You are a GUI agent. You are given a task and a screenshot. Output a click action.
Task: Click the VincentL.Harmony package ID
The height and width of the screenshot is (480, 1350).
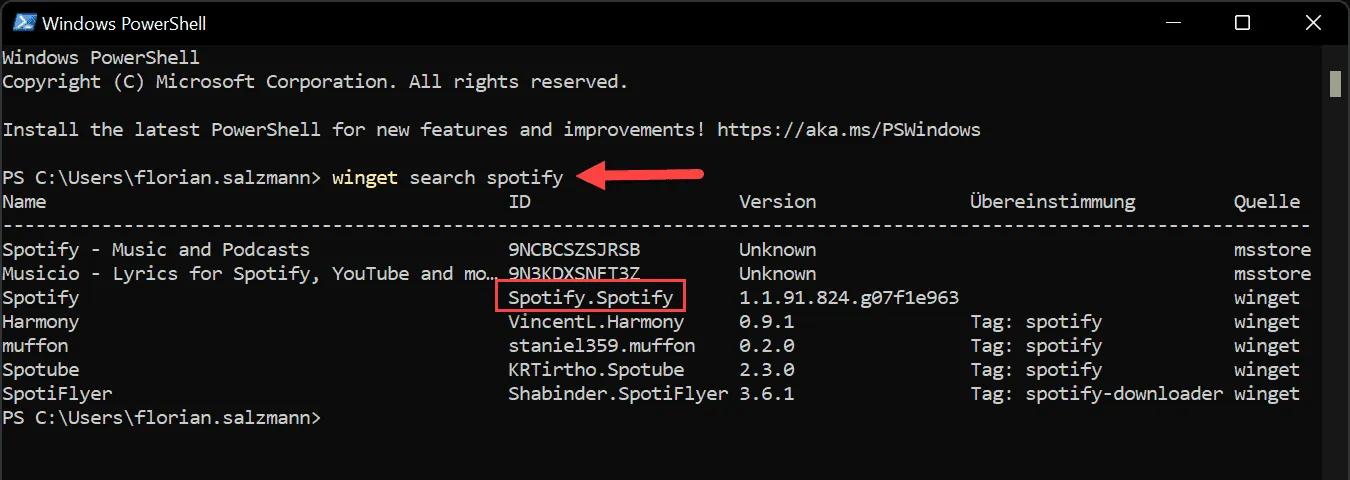[596, 322]
